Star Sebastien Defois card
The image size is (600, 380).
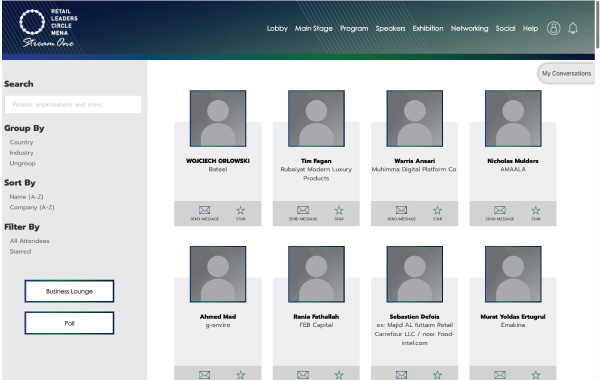point(437,375)
